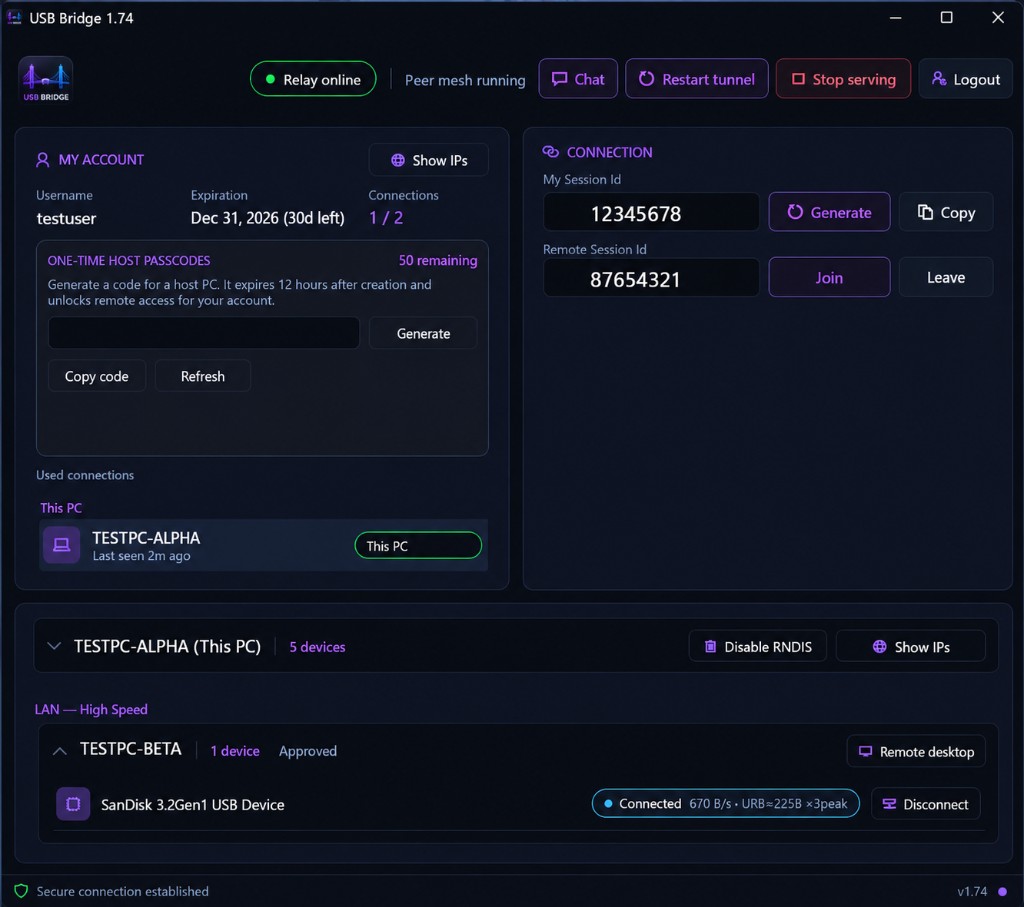Click the green This PC badge

point(418,545)
